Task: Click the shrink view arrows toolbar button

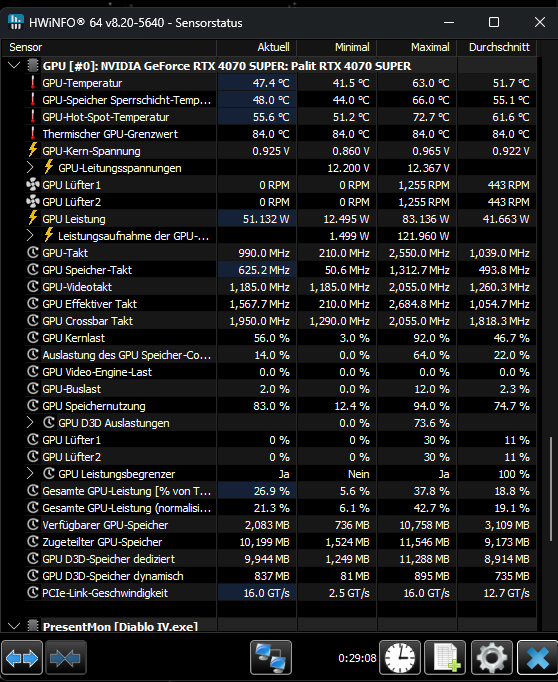Action: [66, 658]
